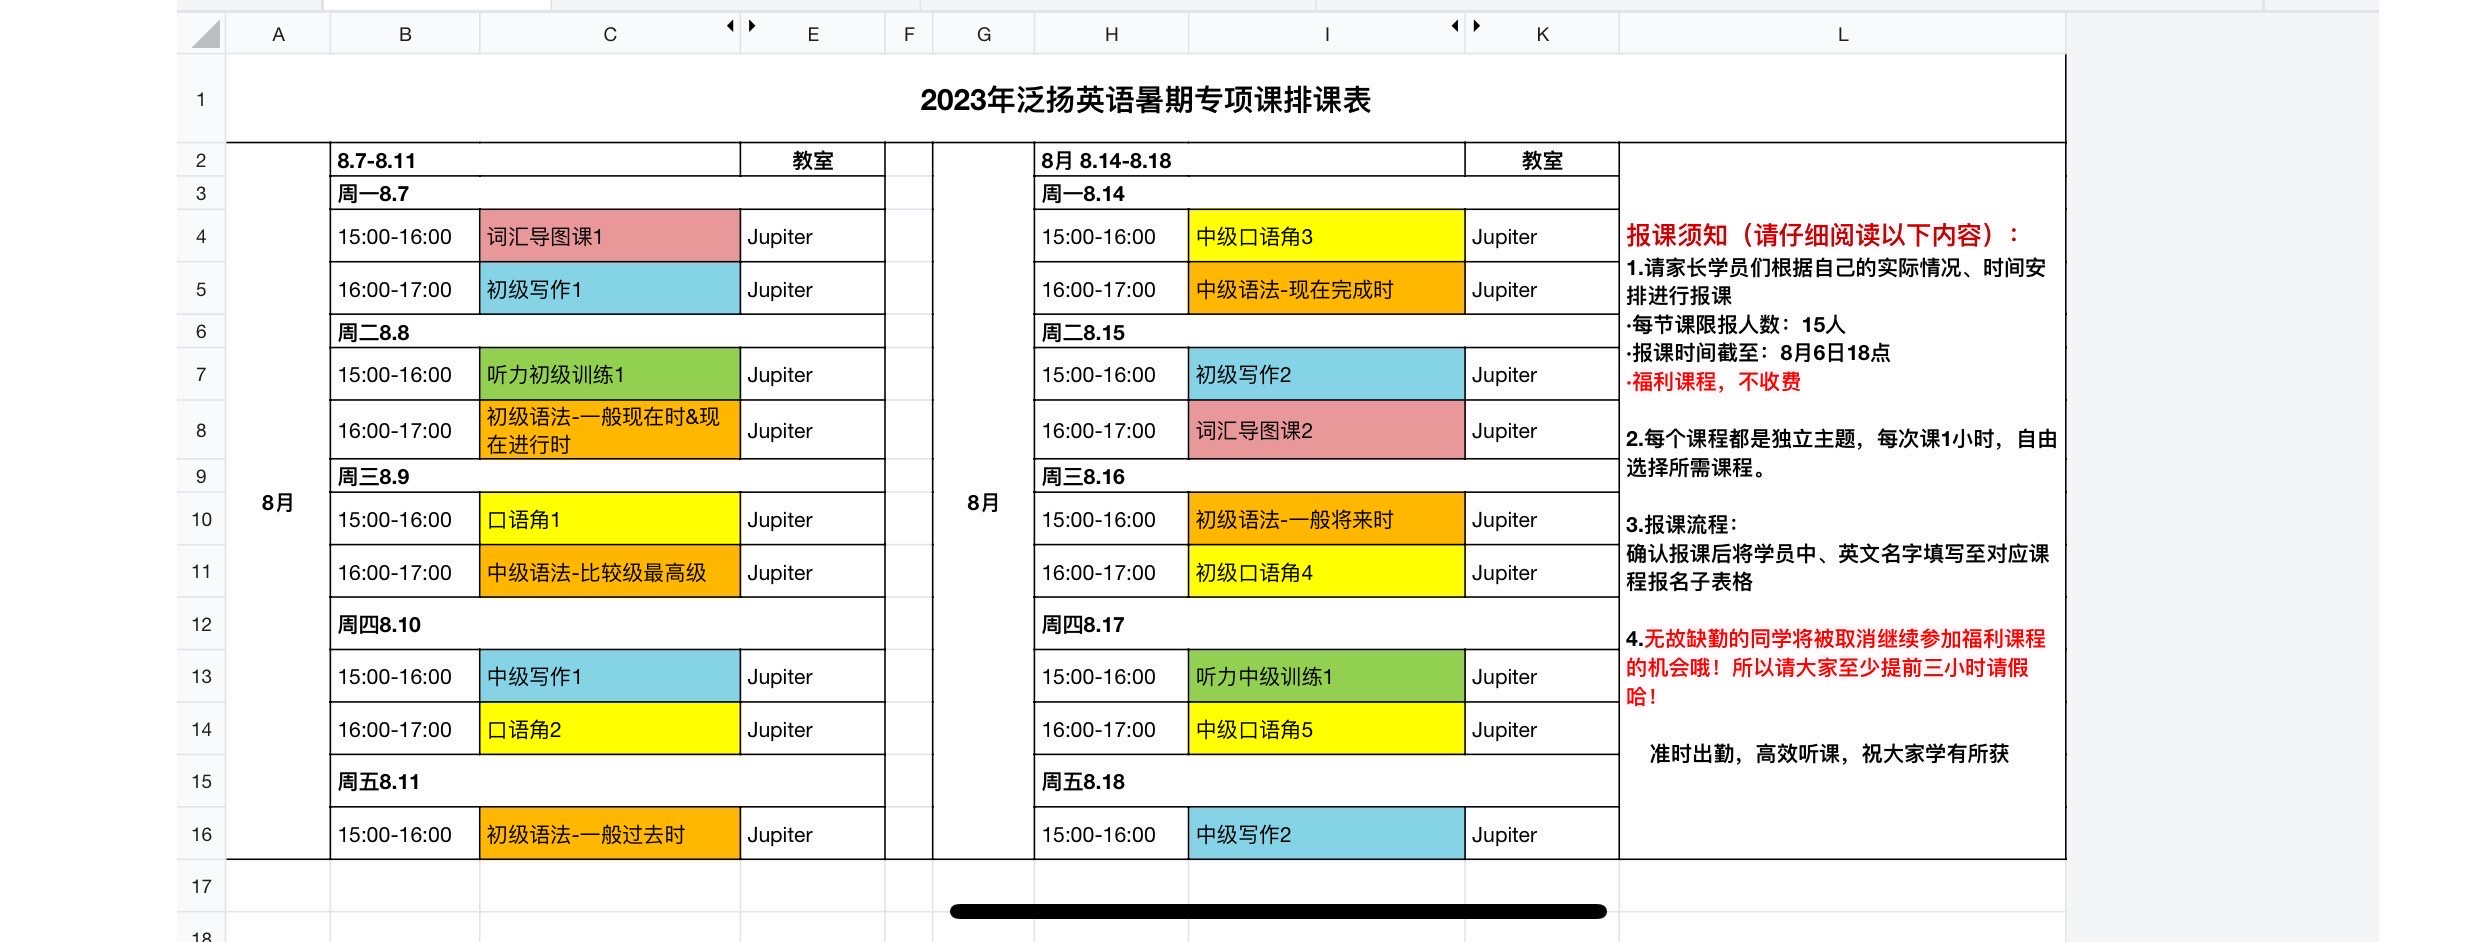Select row 8 header

[x=201, y=431]
